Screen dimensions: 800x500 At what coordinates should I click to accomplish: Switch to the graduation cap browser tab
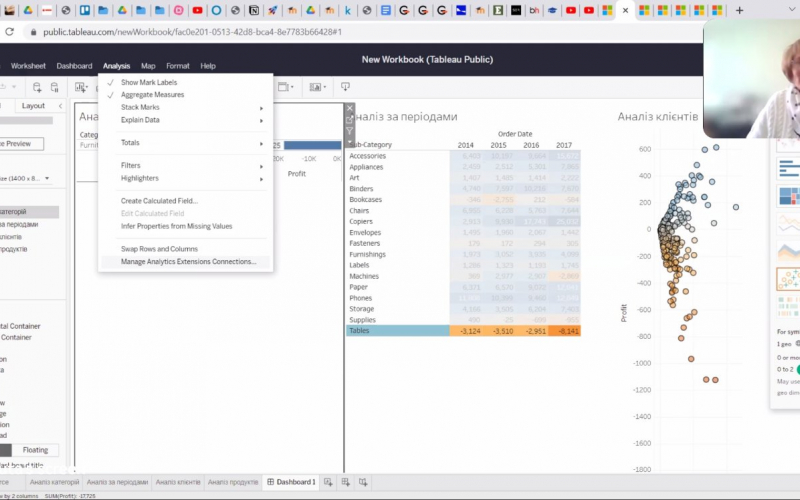coord(553,10)
